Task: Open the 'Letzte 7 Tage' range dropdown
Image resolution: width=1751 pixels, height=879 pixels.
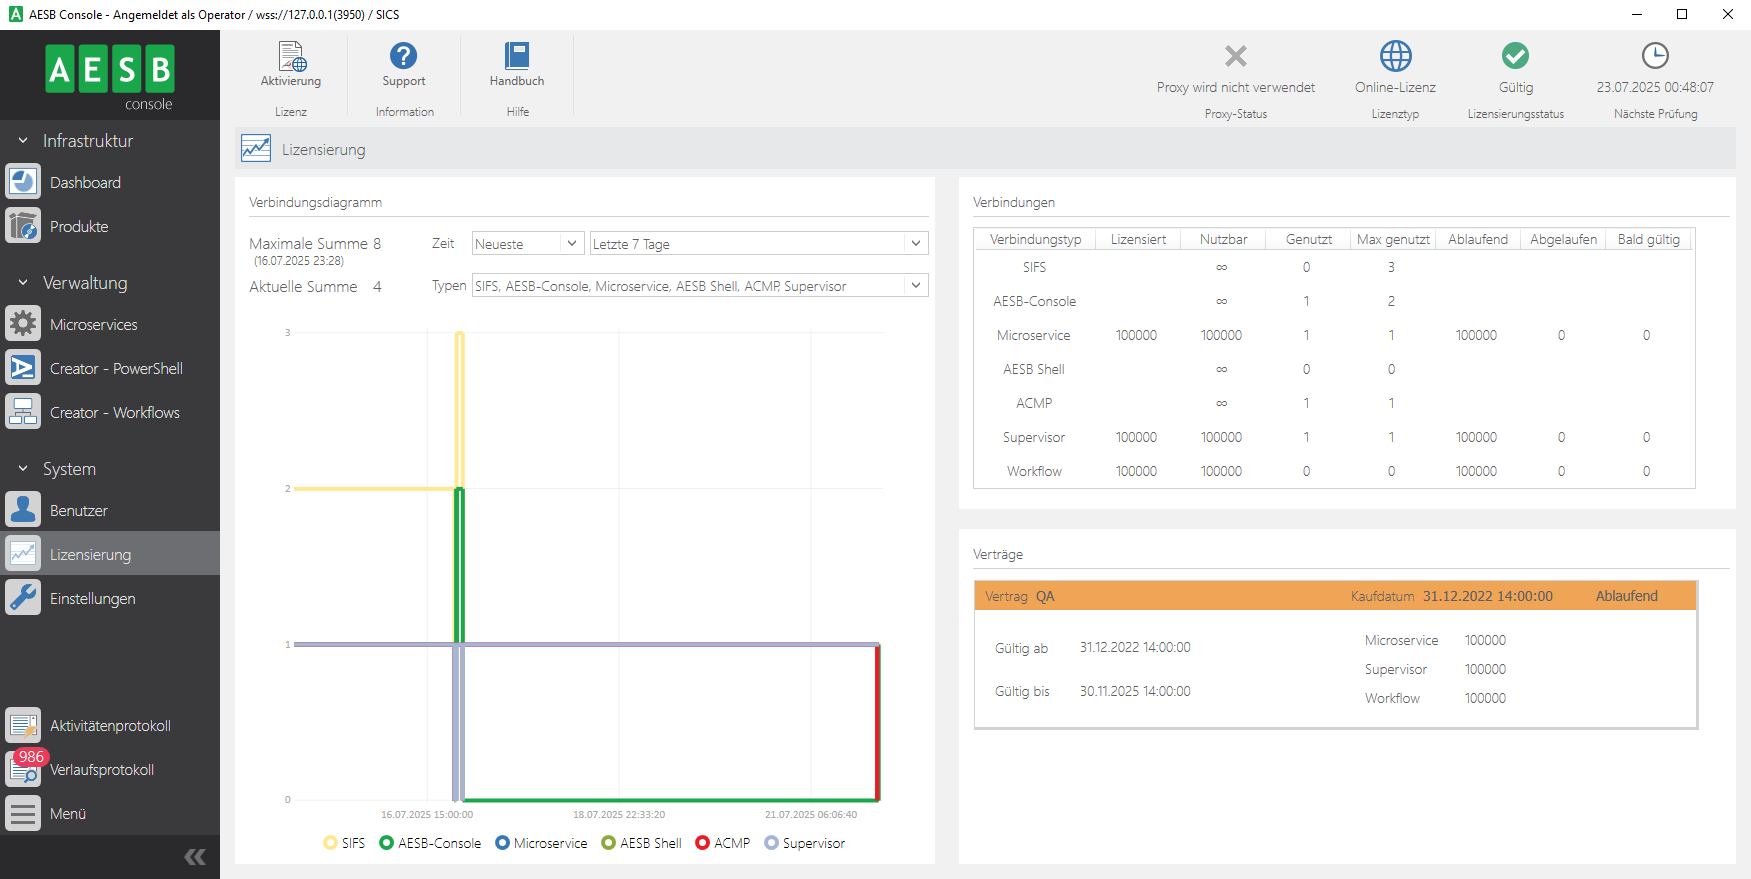Action: (x=758, y=244)
